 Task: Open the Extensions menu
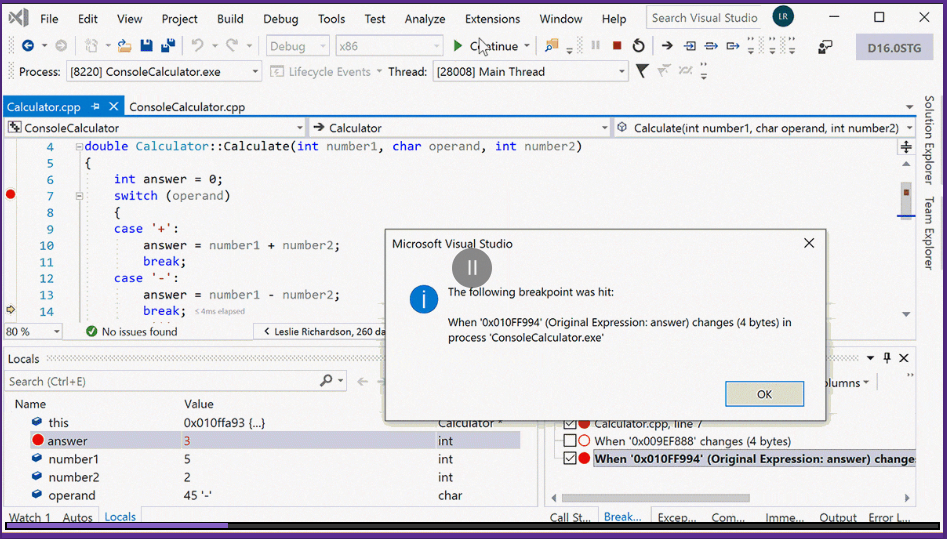click(492, 19)
